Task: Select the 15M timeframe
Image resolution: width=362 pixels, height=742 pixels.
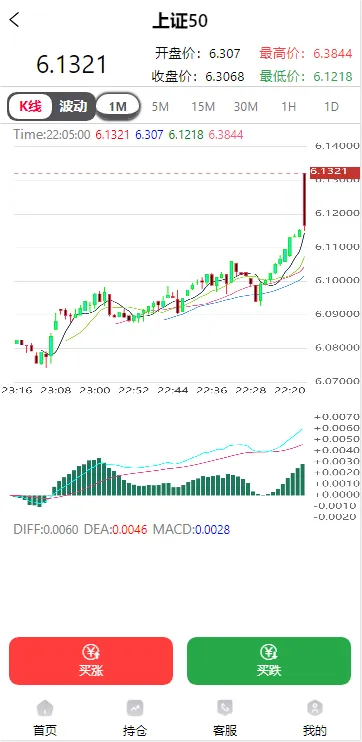Action: [203, 107]
